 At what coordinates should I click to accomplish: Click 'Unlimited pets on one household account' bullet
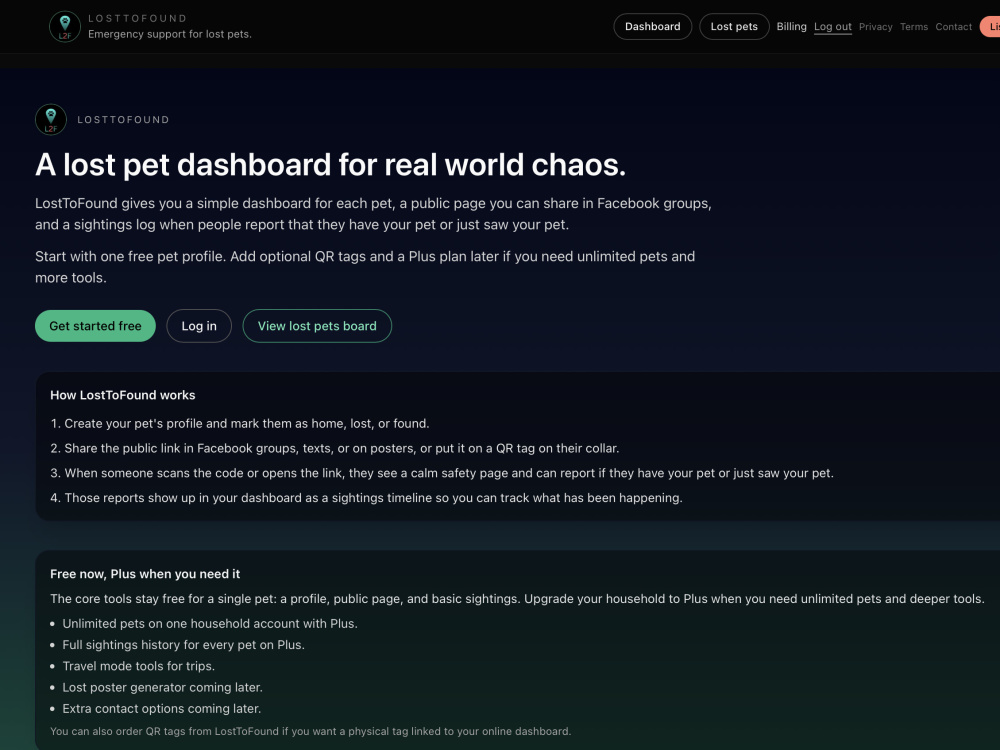pos(210,624)
